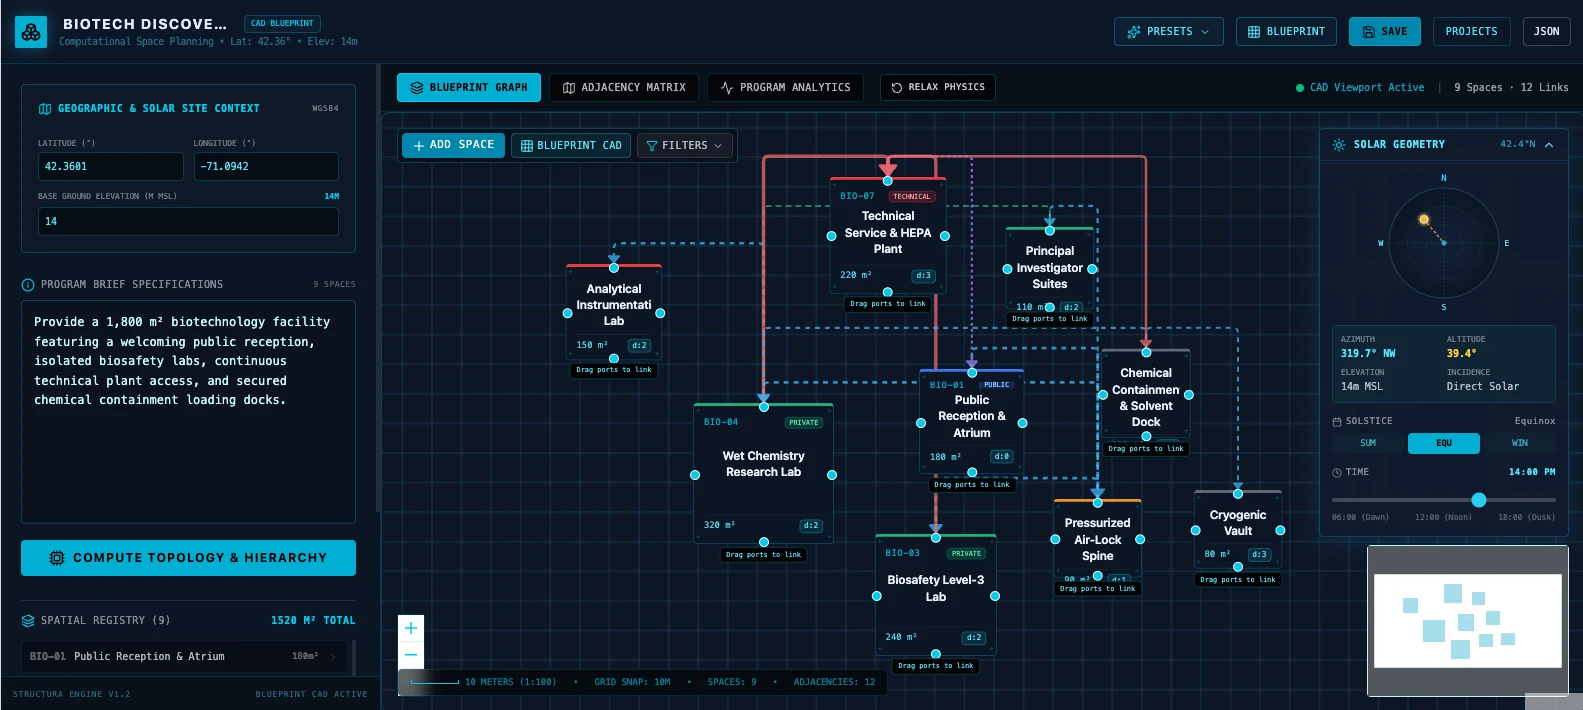The height and width of the screenshot is (710, 1583).
Task: Click the top port of Analytical Instrumentation Lab node
Action: (614, 268)
